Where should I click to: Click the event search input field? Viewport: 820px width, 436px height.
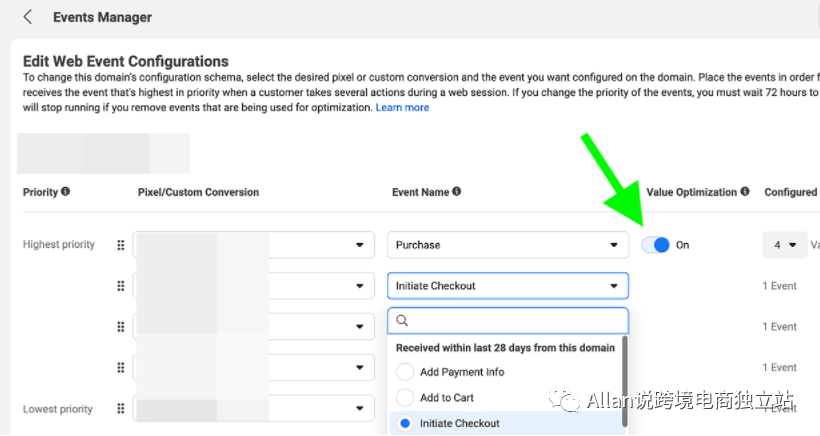click(x=515, y=321)
